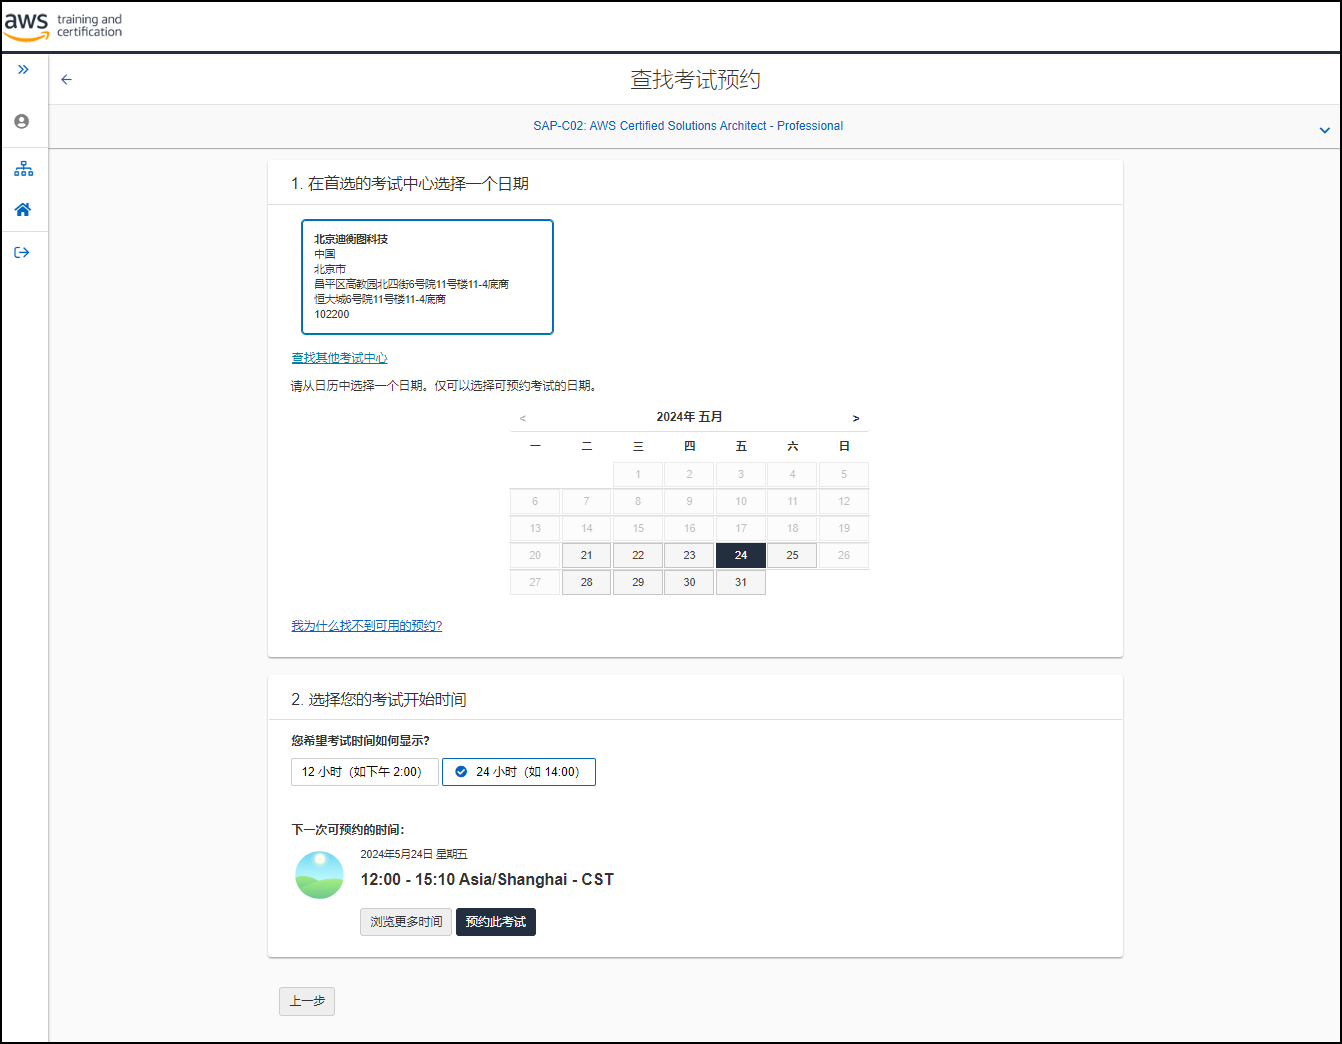This screenshot has width=1342, height=1044.
Task: Choose 24 小时 time display format
Action: pyautogui.click(x=519, y=772)
